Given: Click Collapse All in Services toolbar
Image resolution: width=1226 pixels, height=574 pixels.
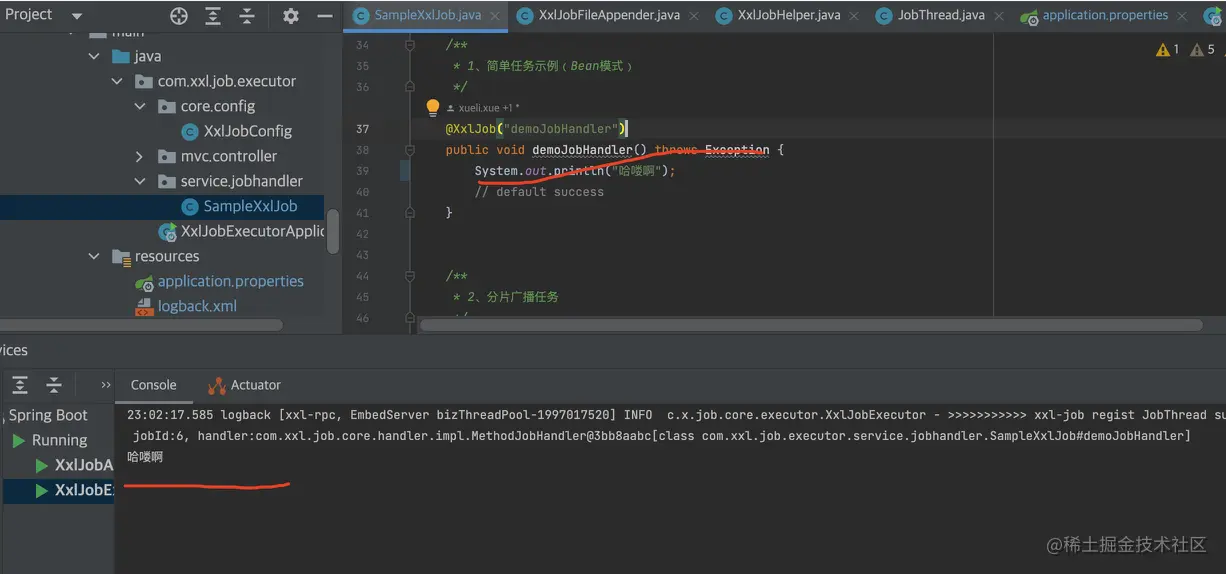Looking at the screenshot, I should pyautogui.click(x=54, y=385).
